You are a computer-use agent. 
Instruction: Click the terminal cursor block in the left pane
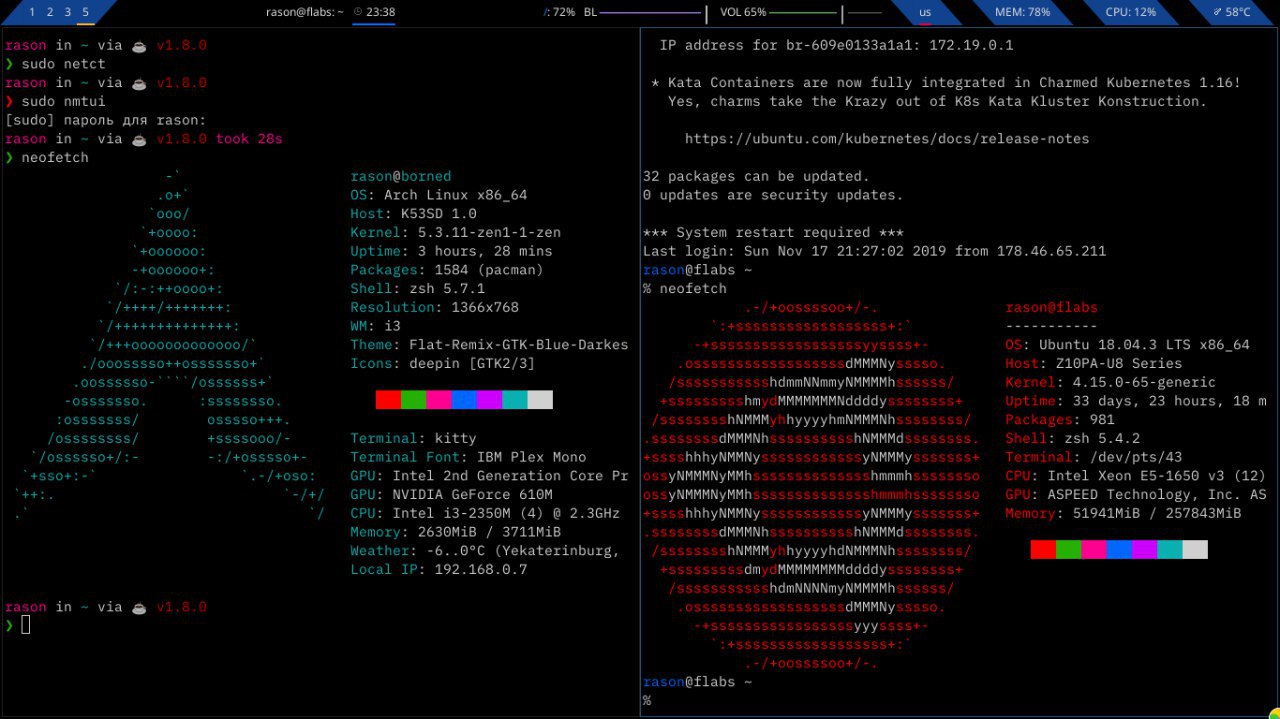point(26,625)
